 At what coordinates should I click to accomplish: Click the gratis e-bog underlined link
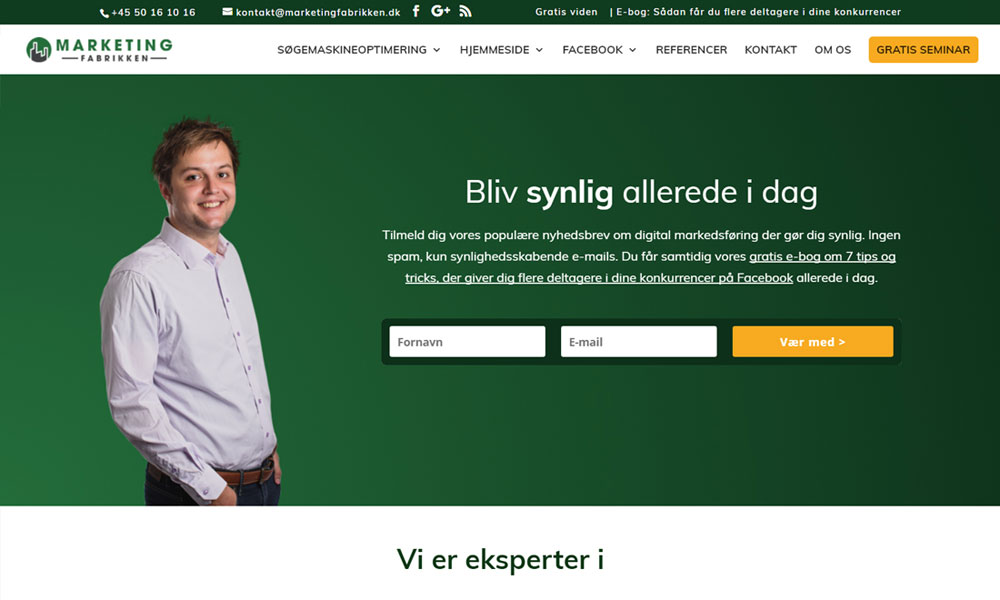822,257
